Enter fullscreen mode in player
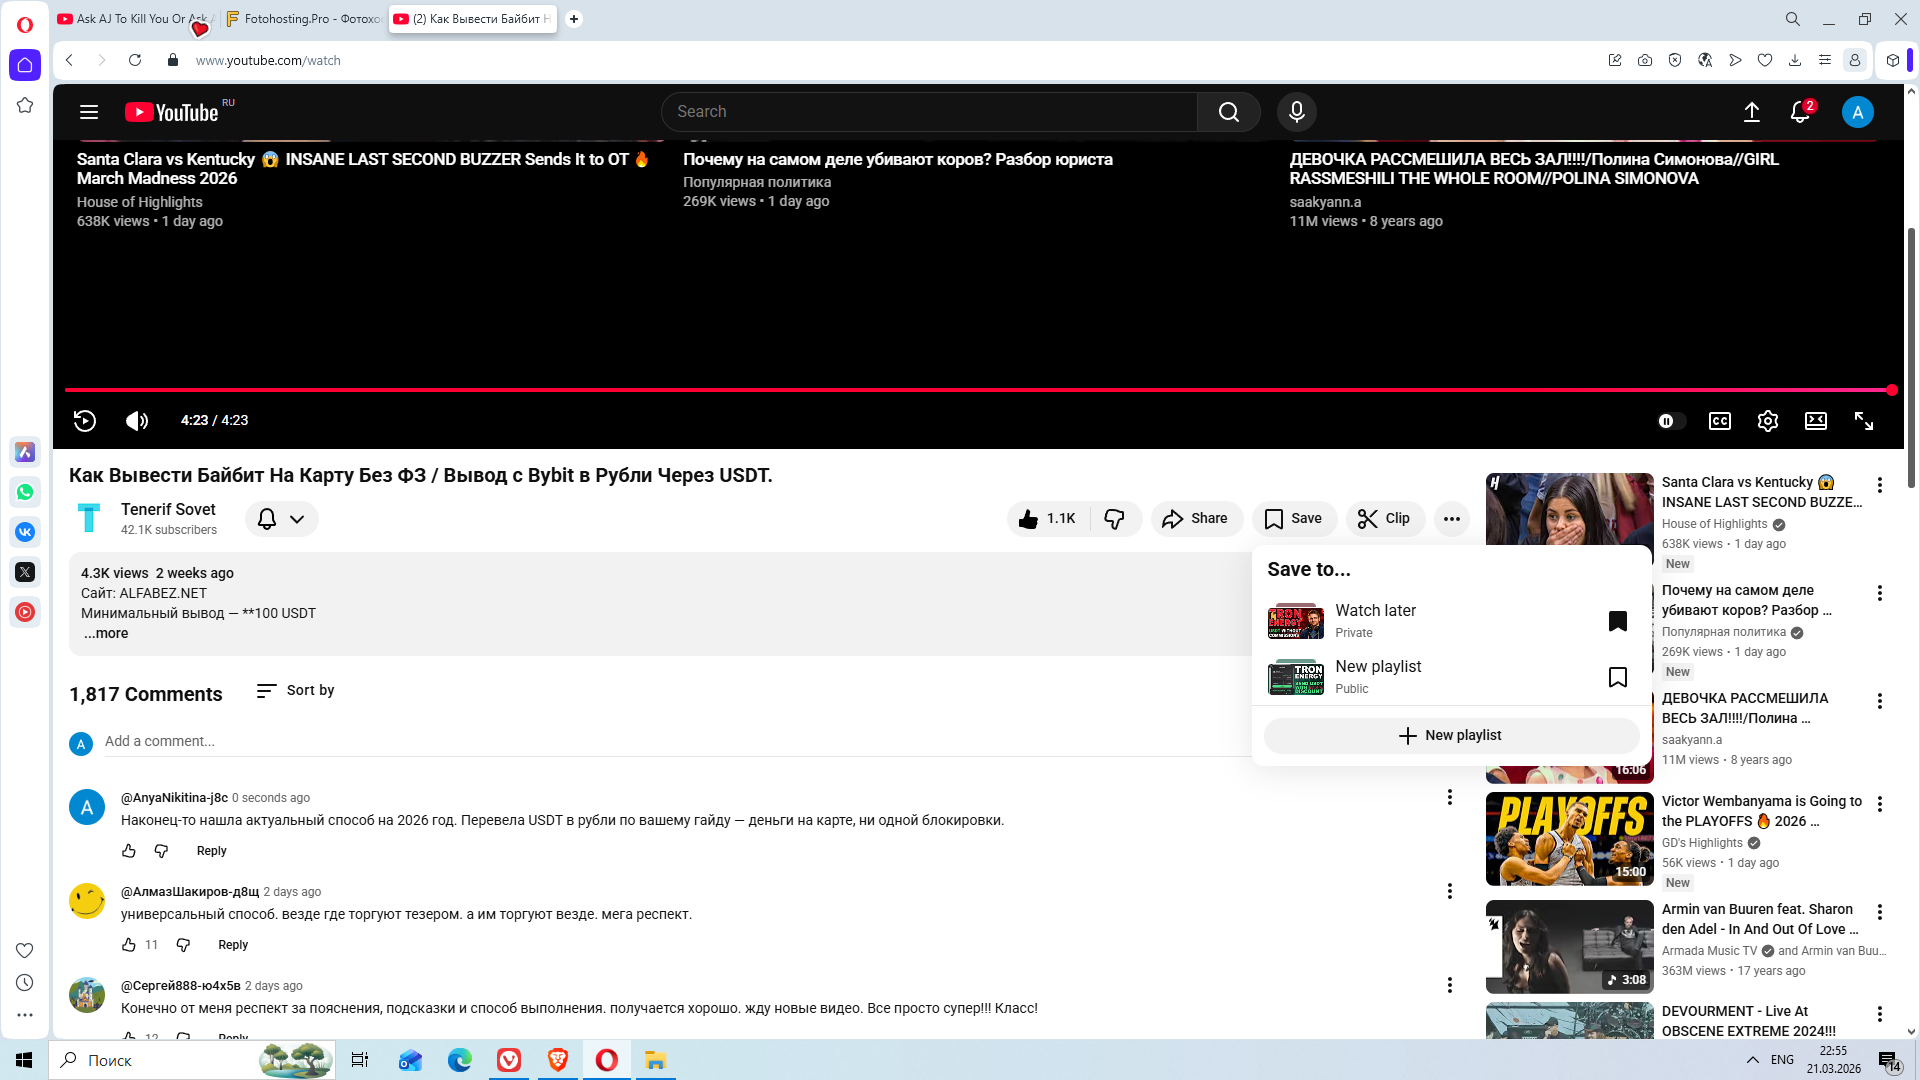This screenshot has width=1920, height=1080. (x=1863, y=421)
